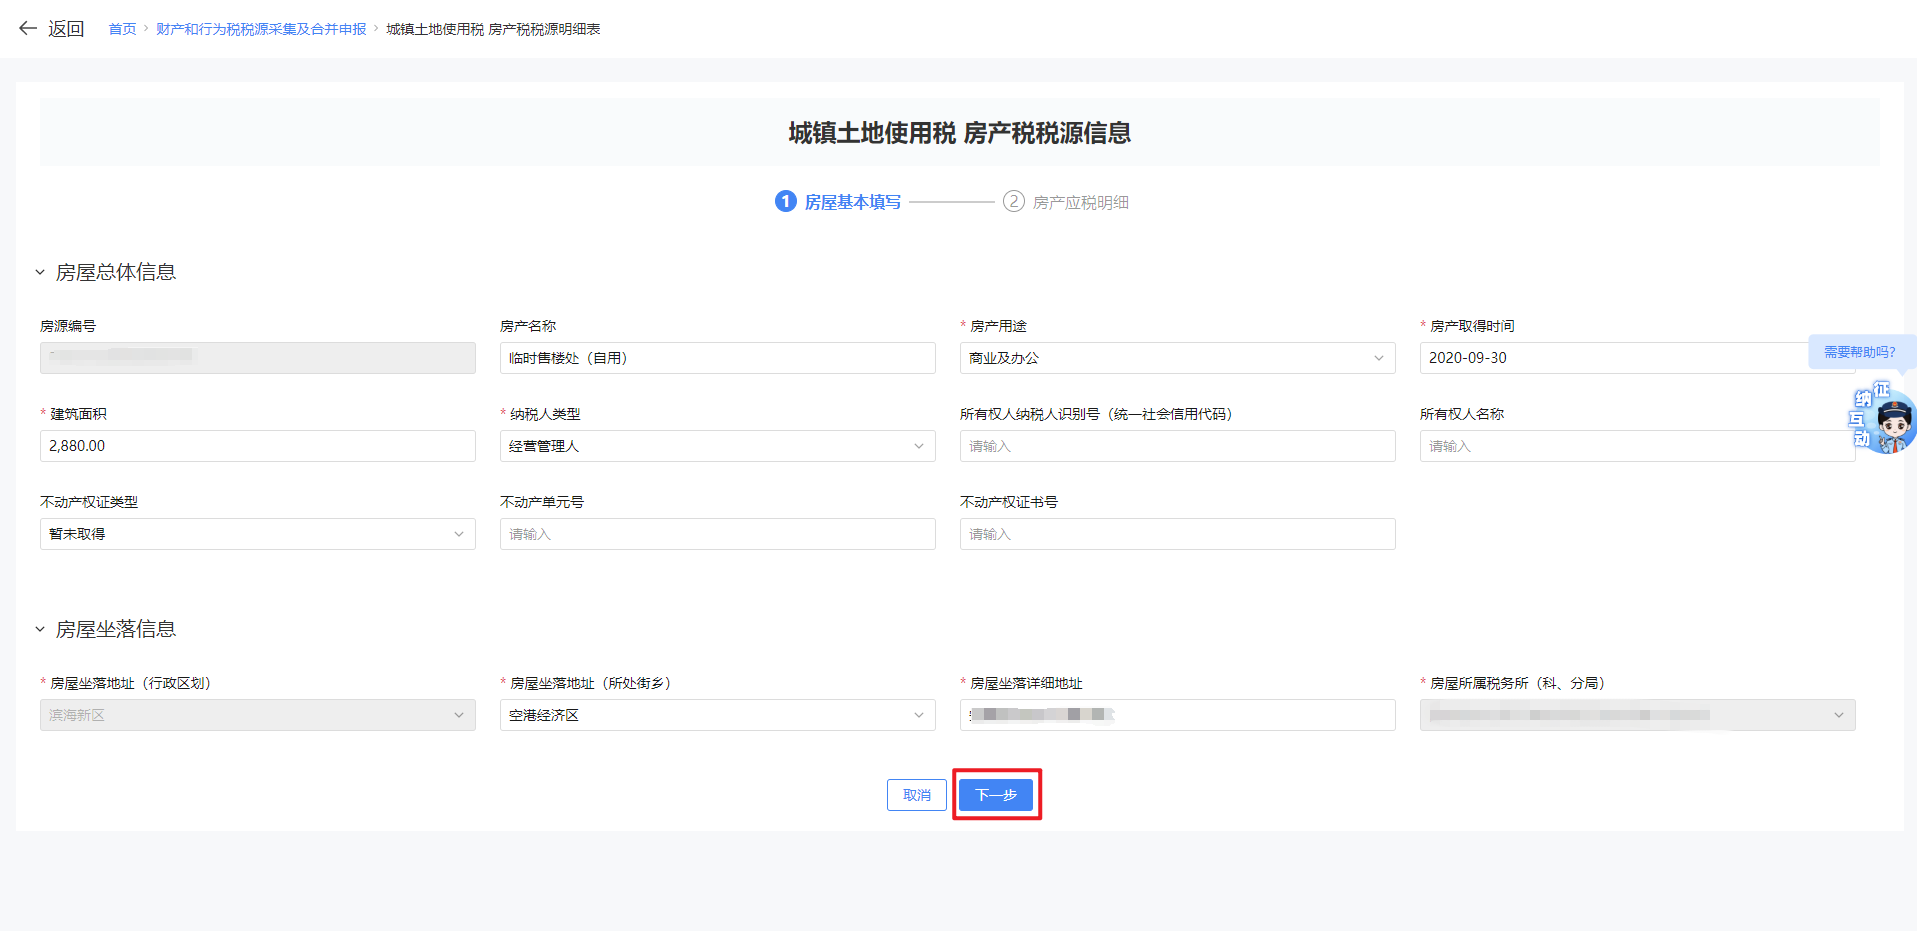Screen dimensions: 1917x931
Task: Click the 房产取得时间 date field
Action: pyautogui.click(x=1610, y=358)
